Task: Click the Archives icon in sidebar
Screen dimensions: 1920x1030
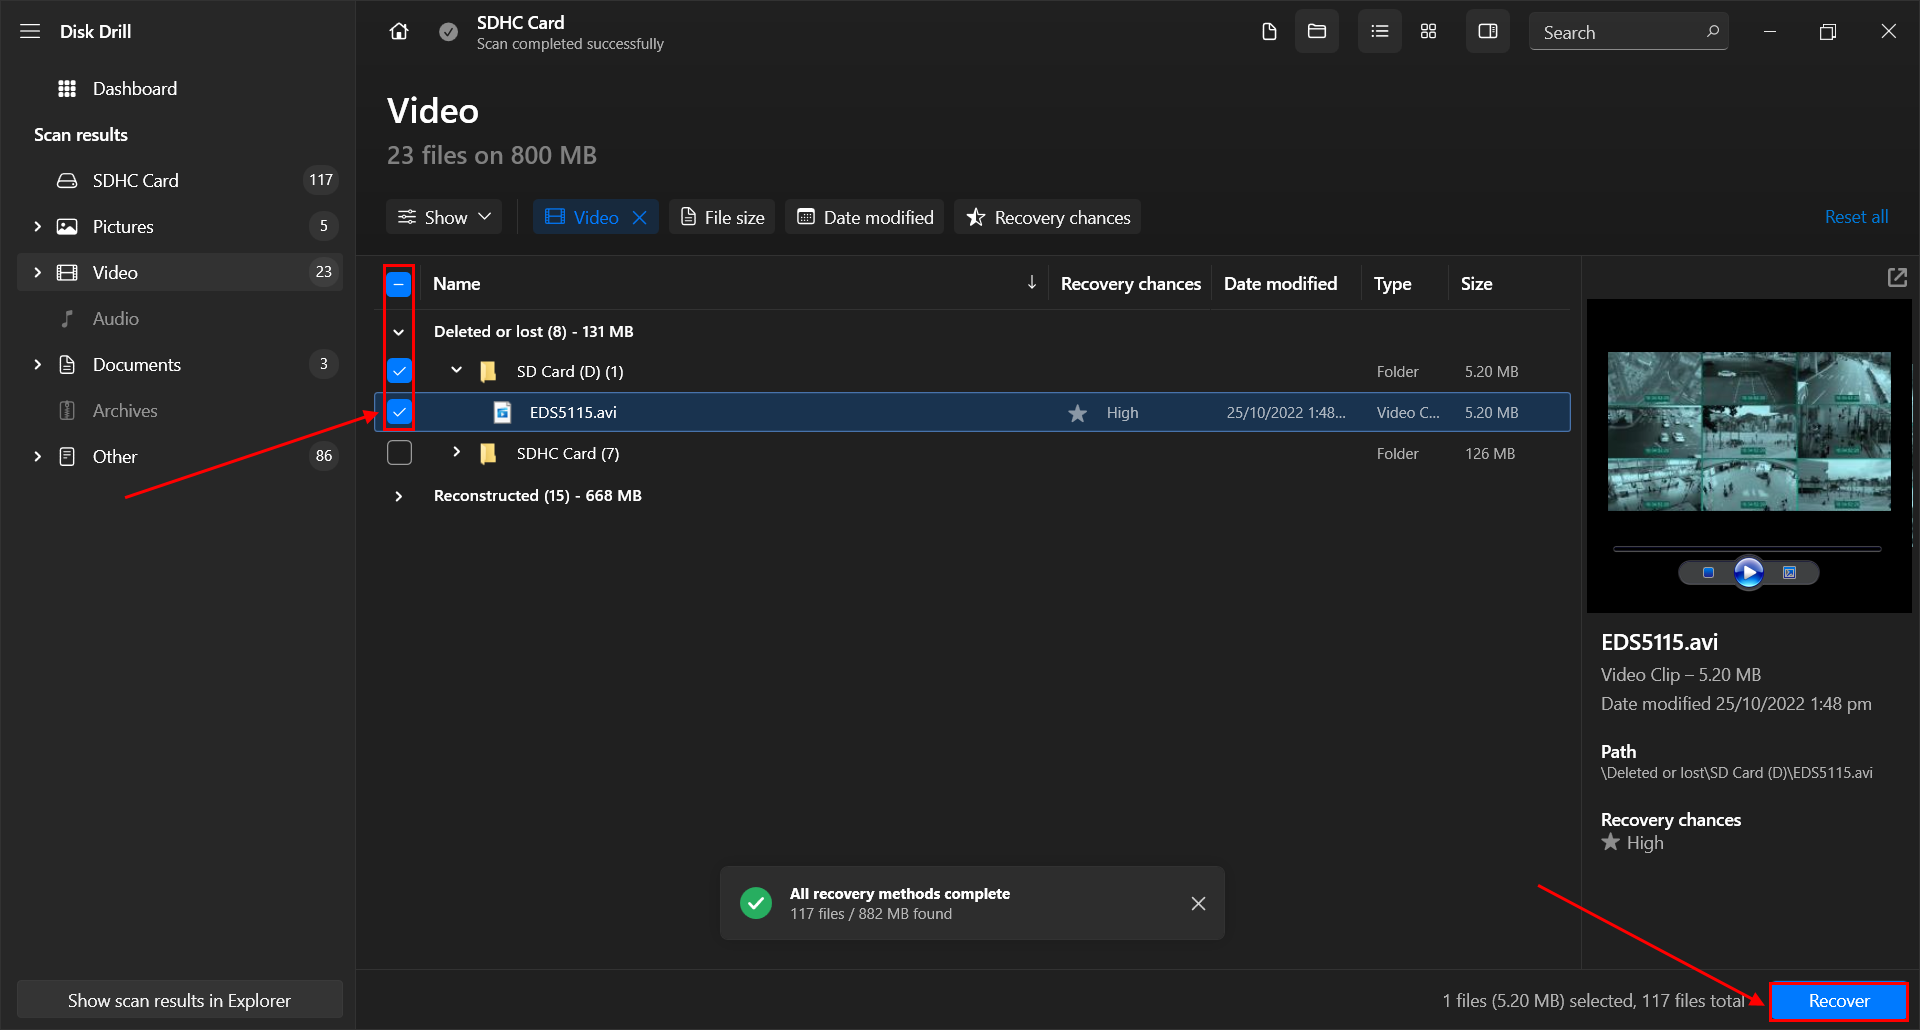Action: tap(67, 411)
